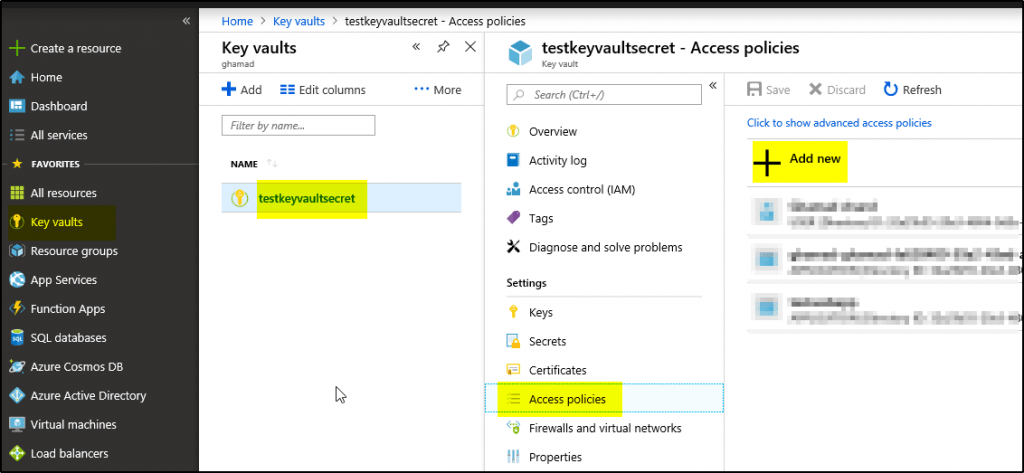
Task: Open the Dashboard icon in sidebar
Action: coord(16,106)
